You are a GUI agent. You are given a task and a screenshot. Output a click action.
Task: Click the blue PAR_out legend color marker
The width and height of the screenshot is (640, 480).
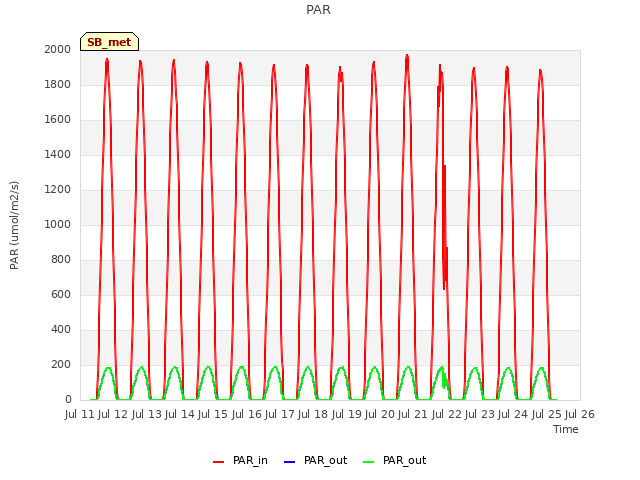289,462
